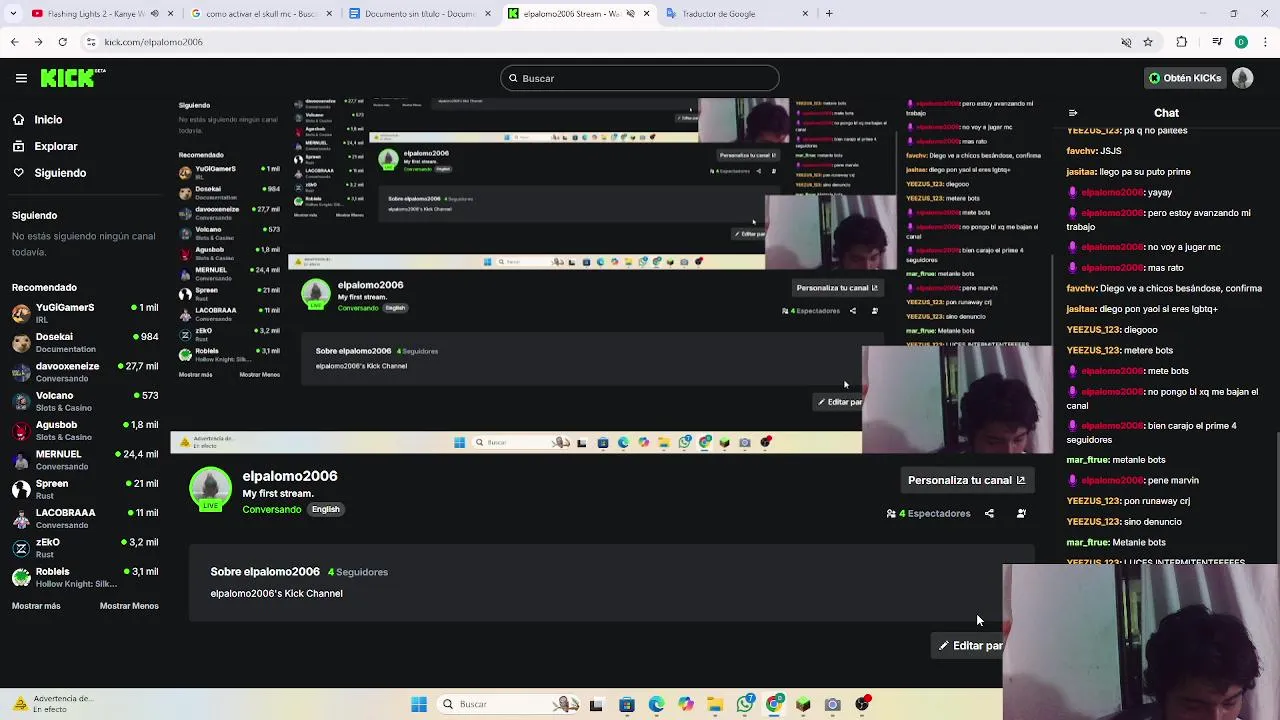Mute the Flashing Lights tab audio icon

[155, 14]
